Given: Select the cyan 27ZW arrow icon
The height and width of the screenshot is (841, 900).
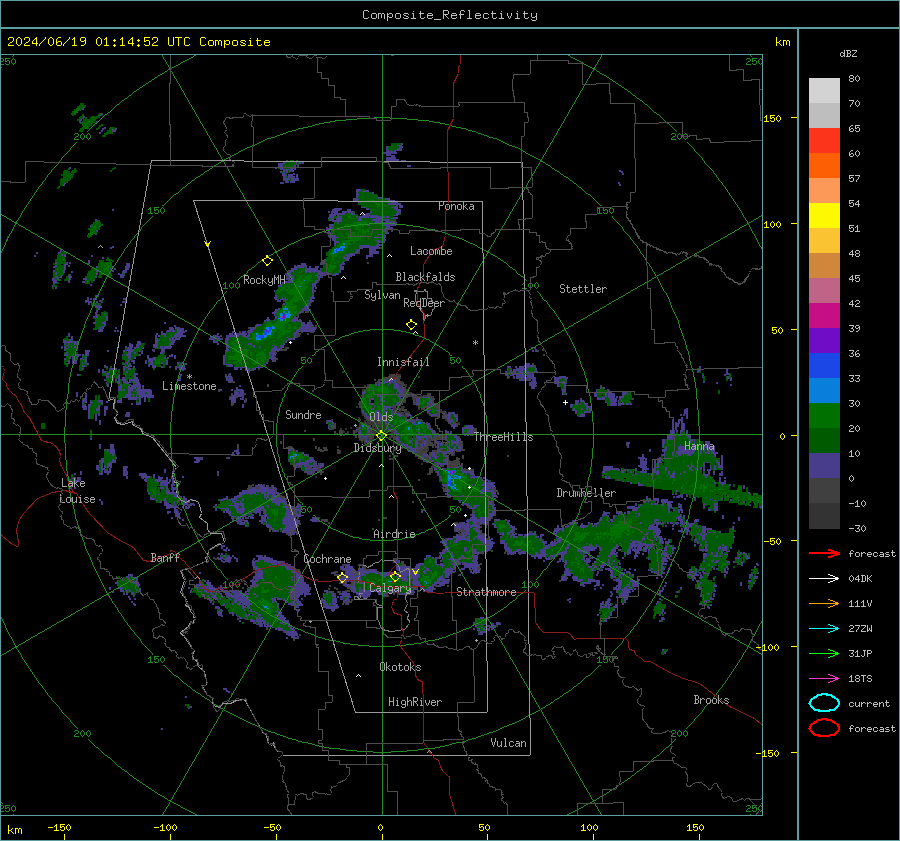Looking at the screenshot, I should pyautogui.click(x=824, y=629).
